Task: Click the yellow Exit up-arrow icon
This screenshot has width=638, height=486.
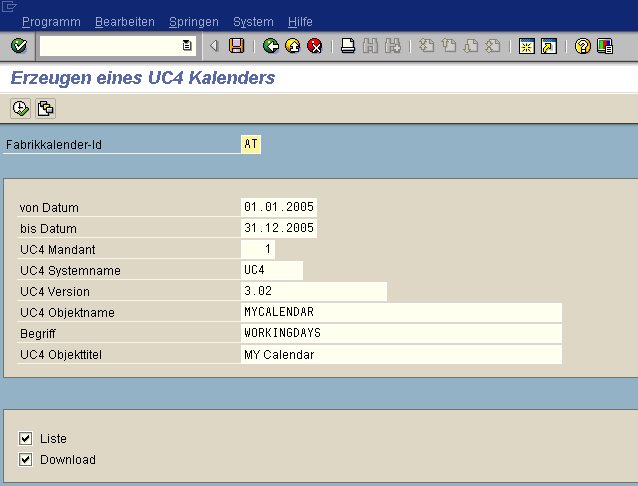Action: tap(293, 46)
